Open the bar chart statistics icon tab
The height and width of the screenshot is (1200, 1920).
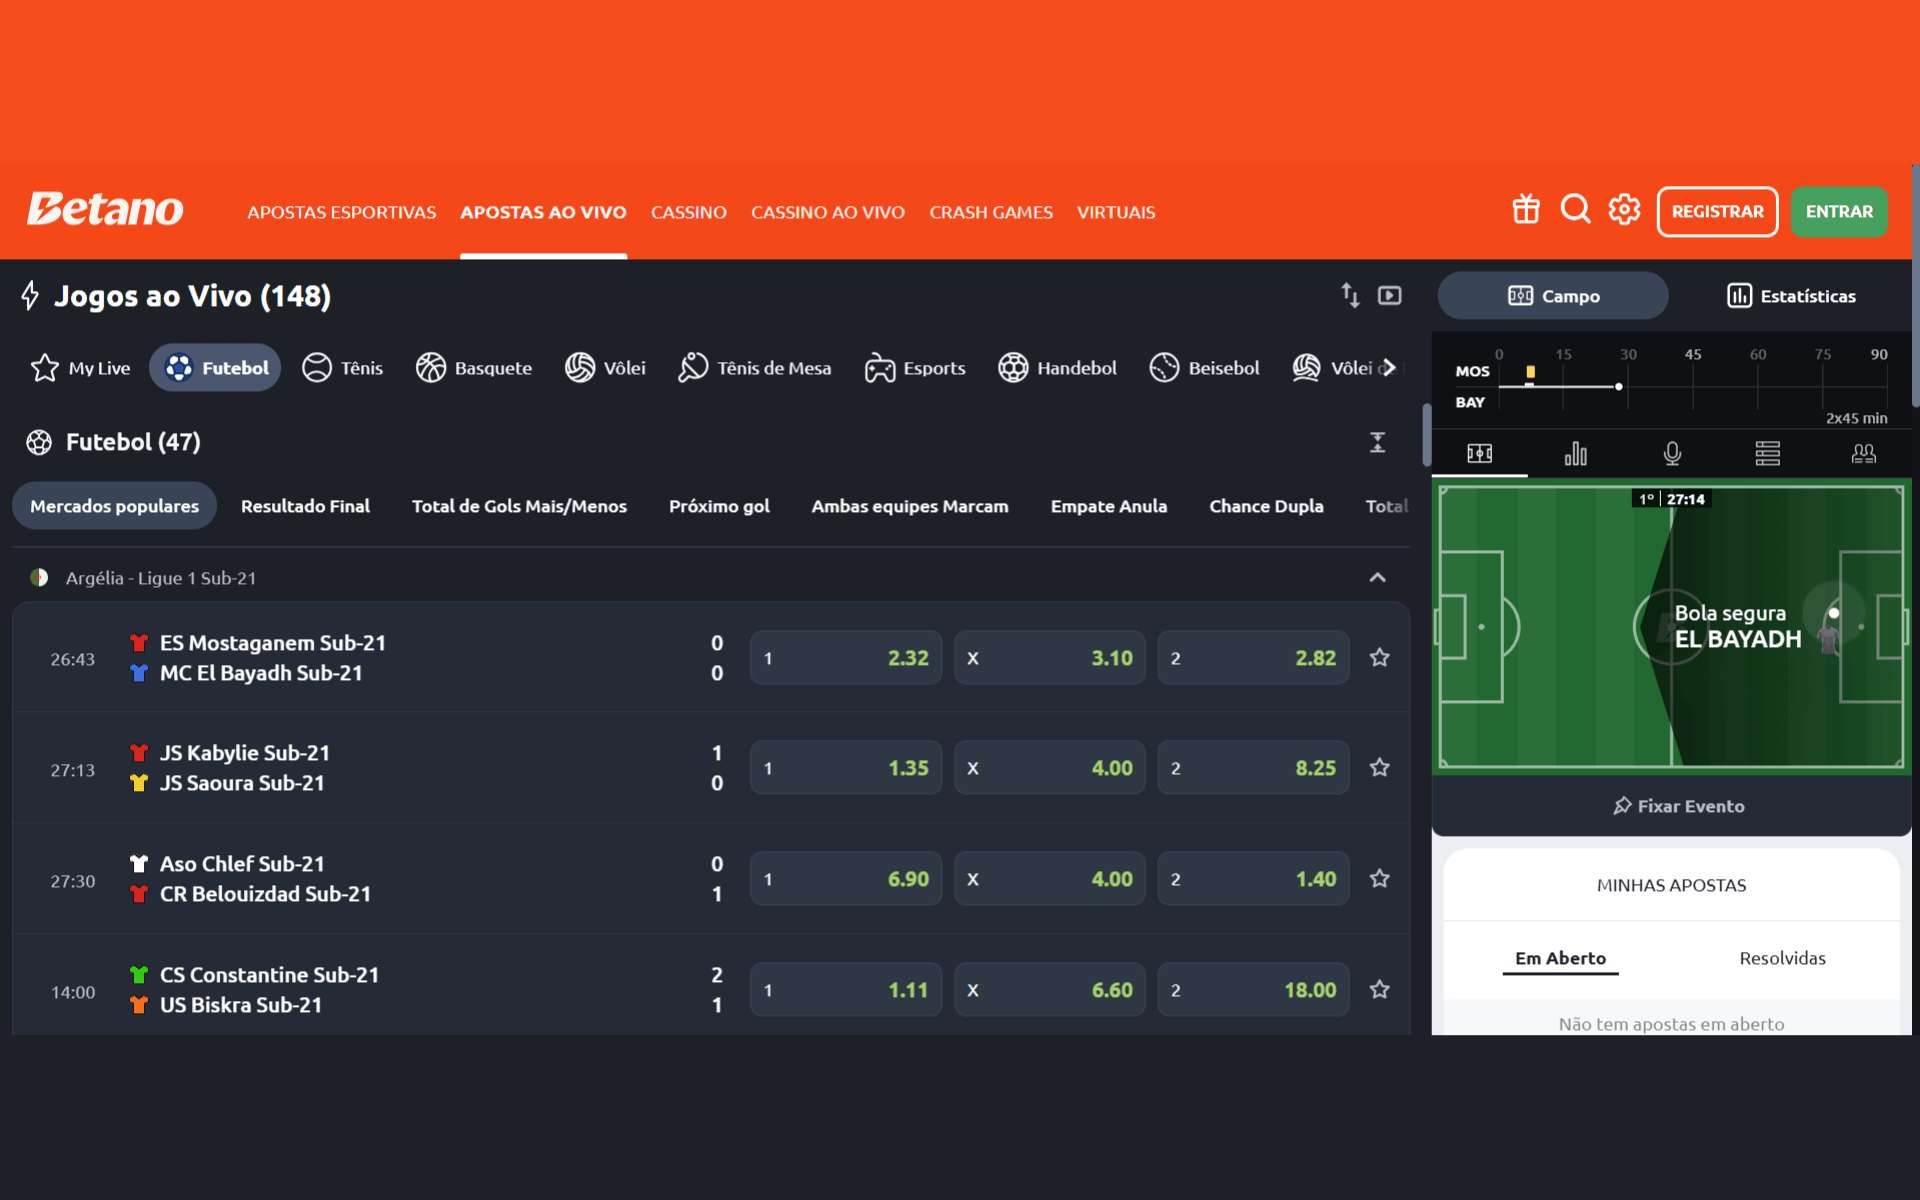(1576, 454)
